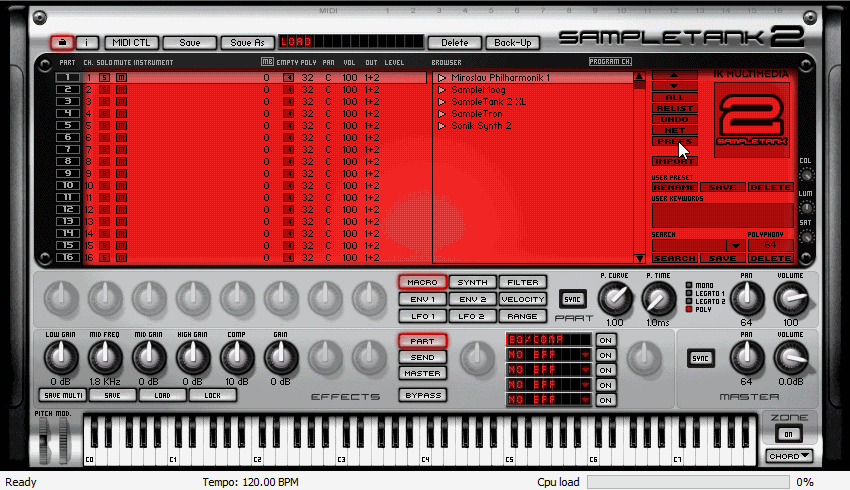This screenshot has width=850, height=490.
Task: Click the up arrow button above ALL
Action: point(674,75)
